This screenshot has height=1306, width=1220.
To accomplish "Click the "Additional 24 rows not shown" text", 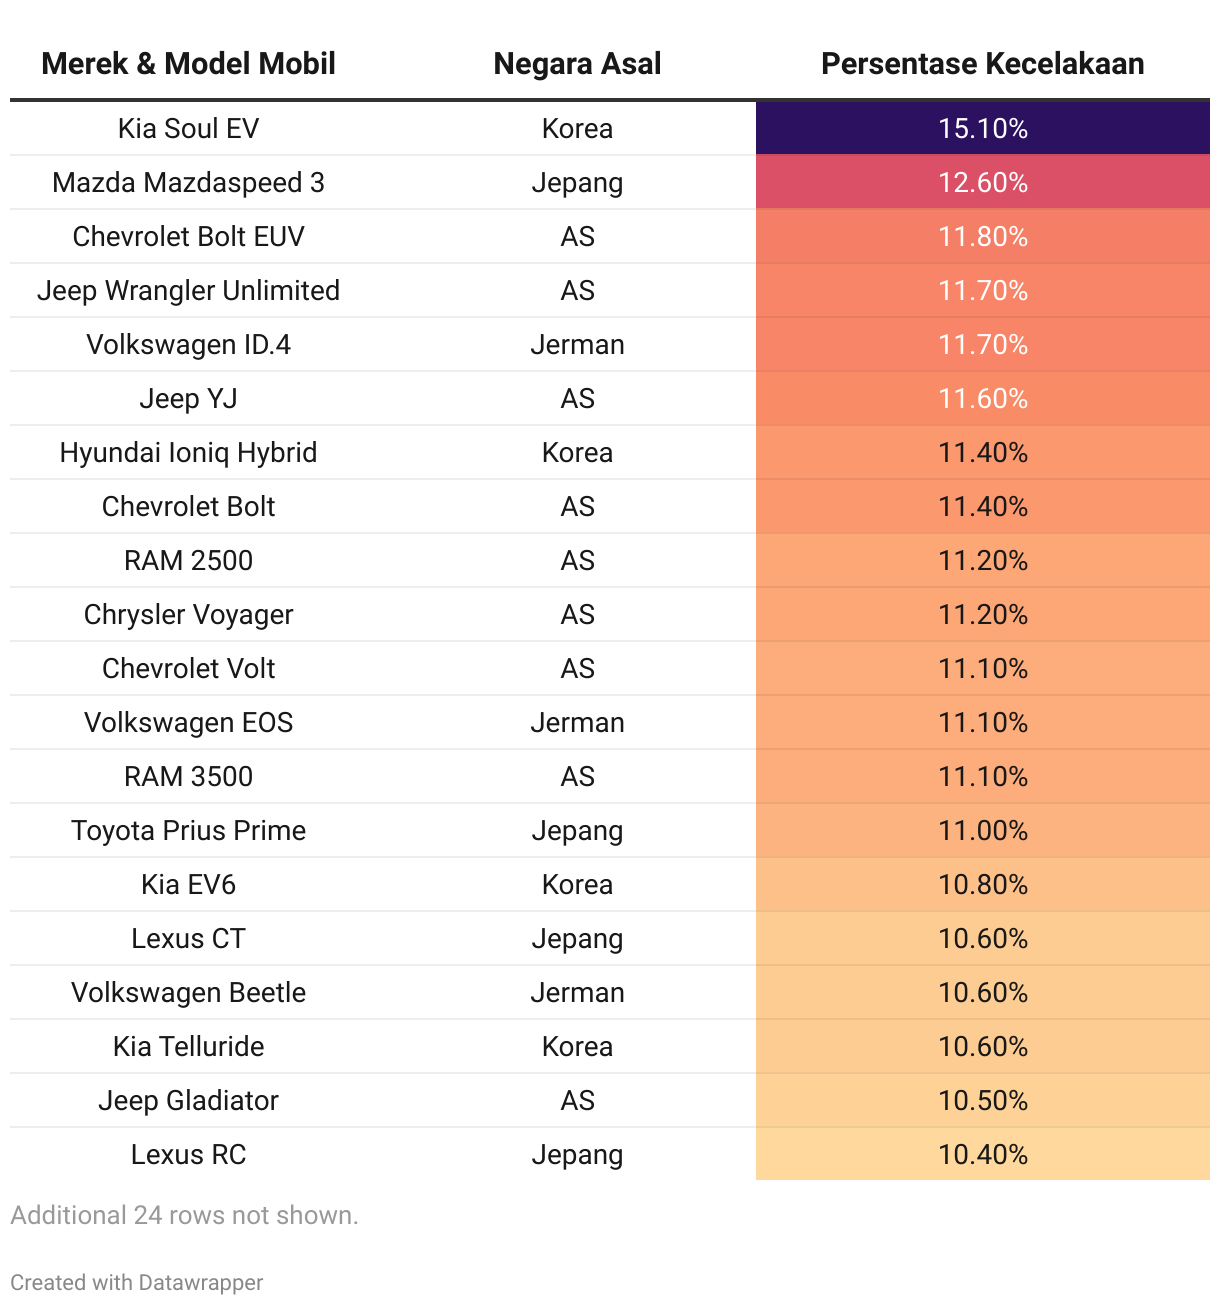I will [x=184, y=1215].
